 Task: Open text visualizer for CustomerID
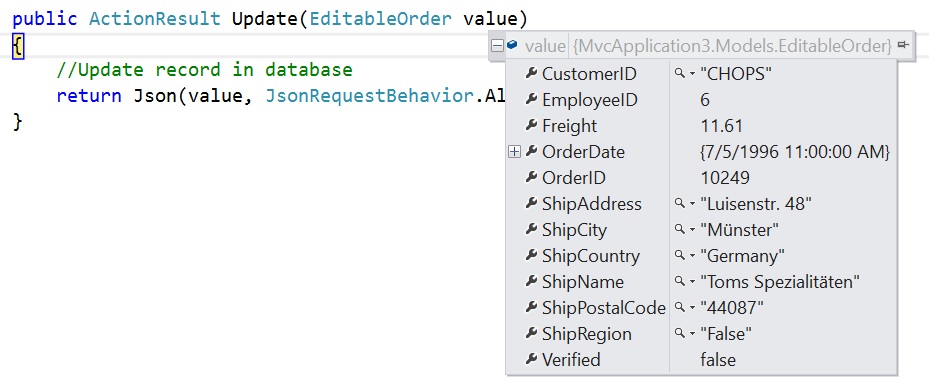[680, 73]
